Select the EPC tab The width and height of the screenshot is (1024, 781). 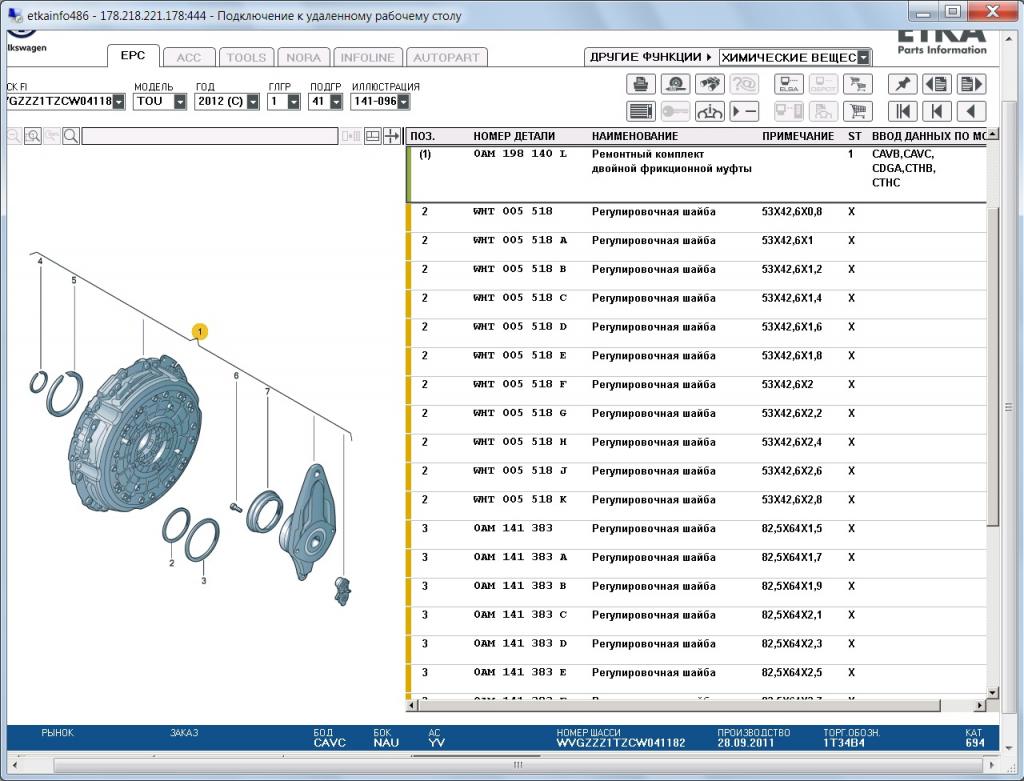tap(133, 56)
